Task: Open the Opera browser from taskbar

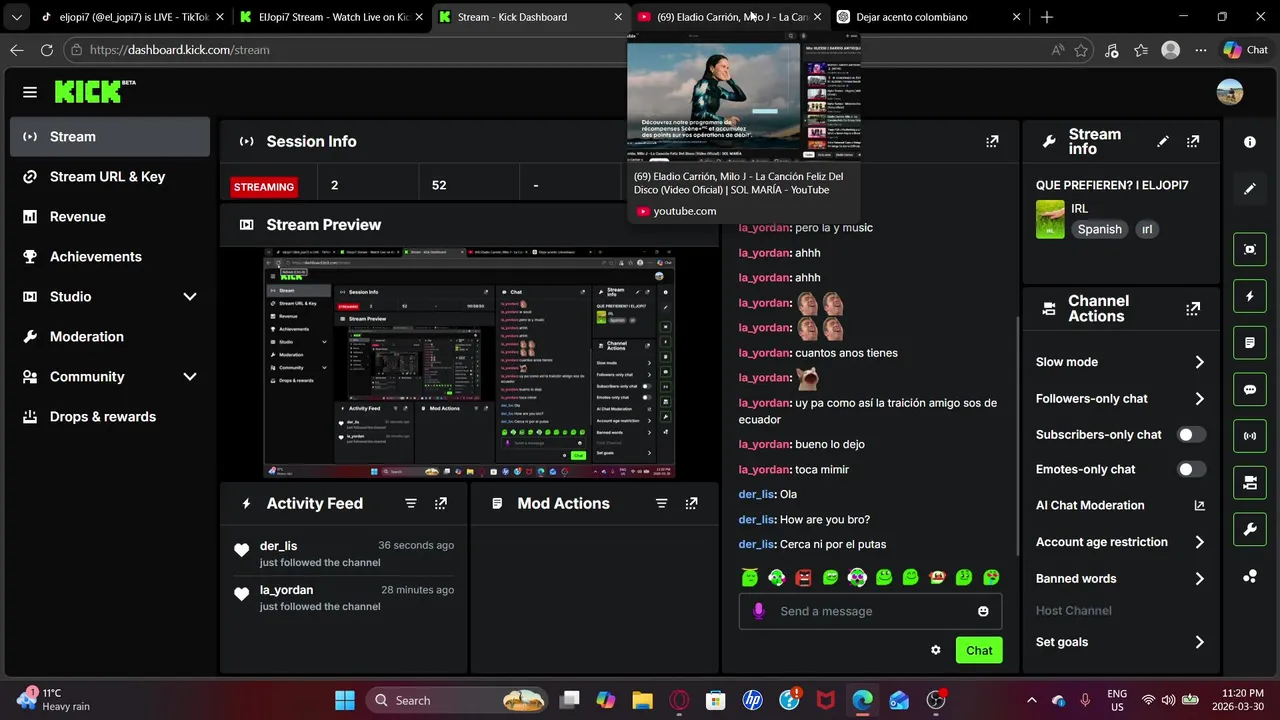Action: tap(679, 700)
